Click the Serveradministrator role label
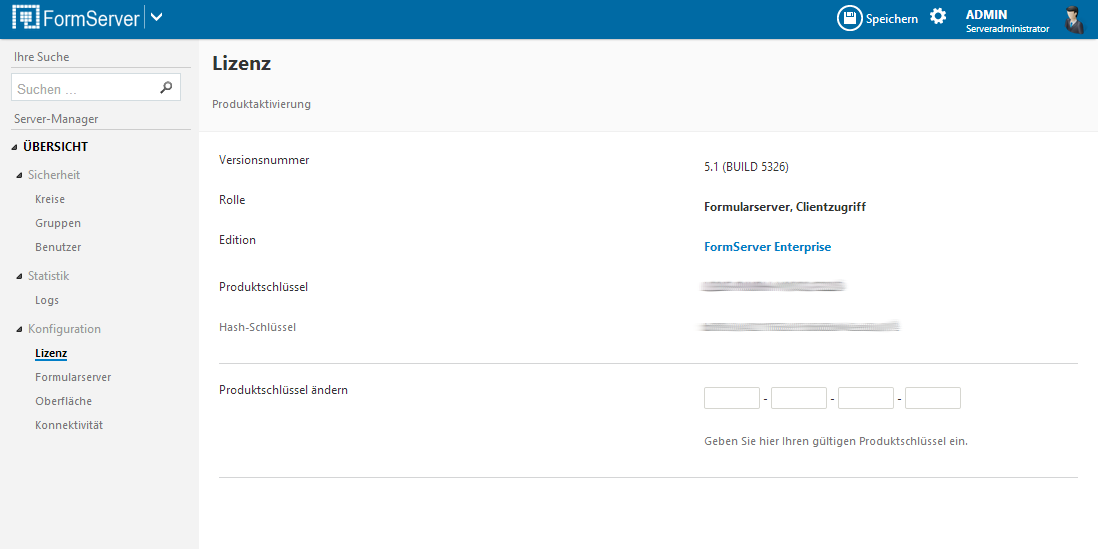 (x=1008, y=29)
